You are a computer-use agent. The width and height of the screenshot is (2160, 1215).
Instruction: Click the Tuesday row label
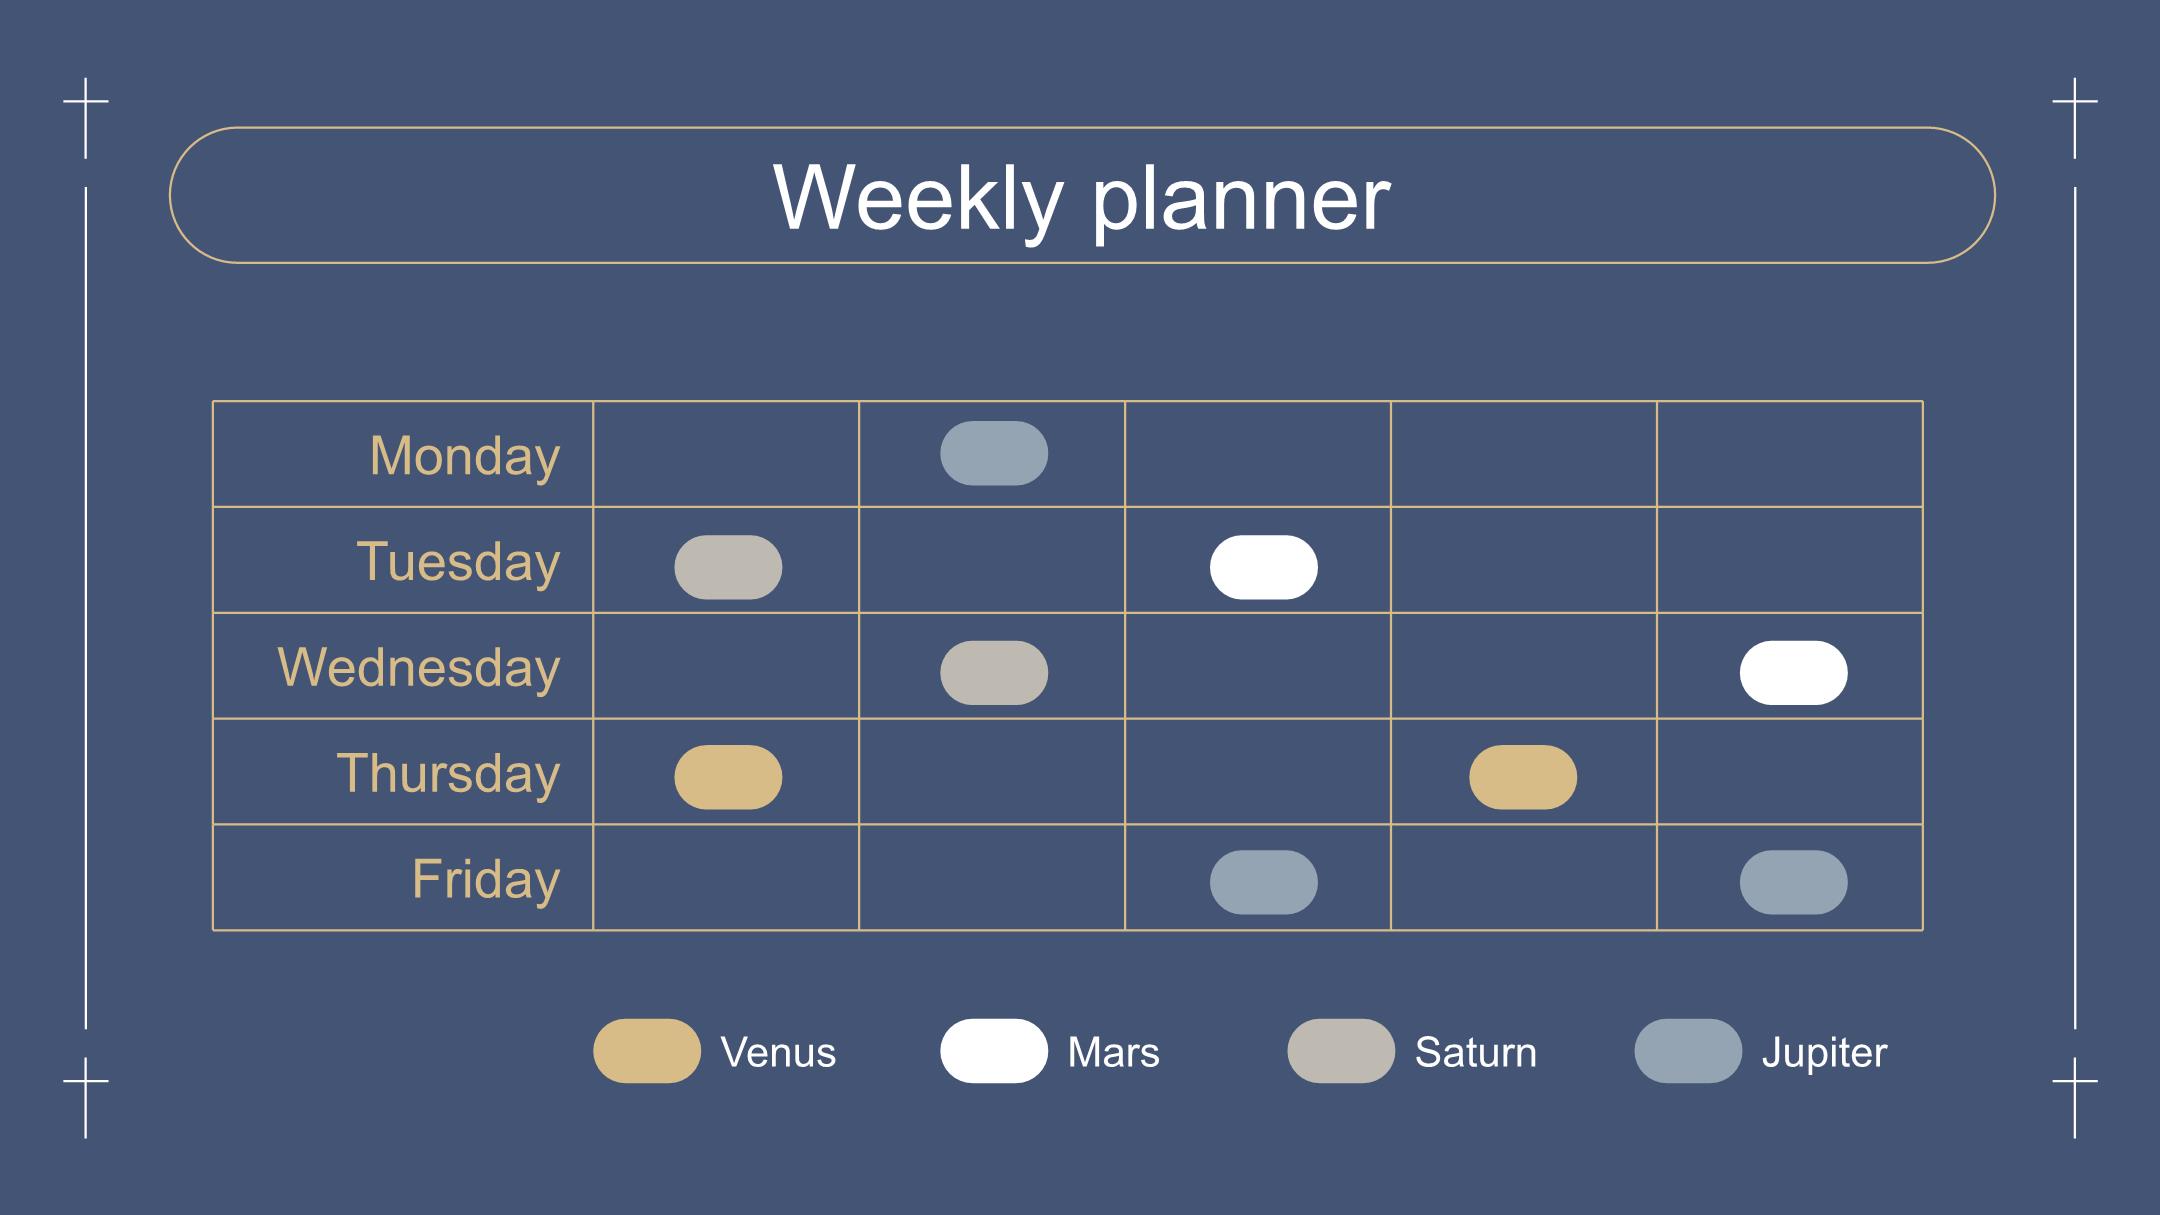[x=458, y=561]
